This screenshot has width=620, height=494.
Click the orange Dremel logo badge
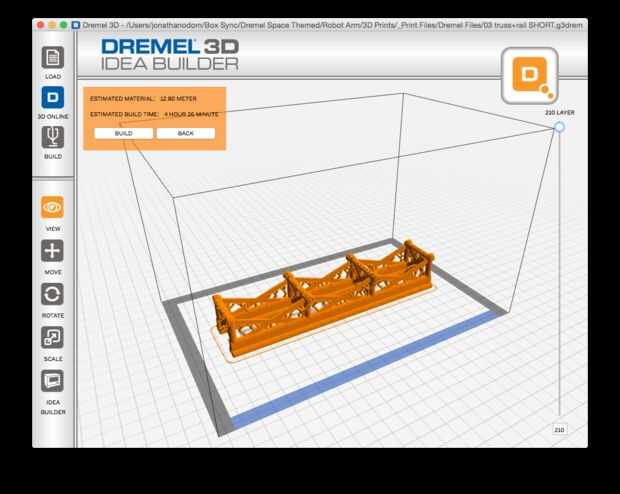(x=530, y=76)
